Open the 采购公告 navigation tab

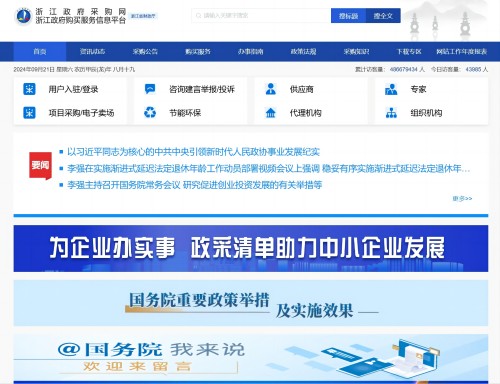(x=145, y=51)
